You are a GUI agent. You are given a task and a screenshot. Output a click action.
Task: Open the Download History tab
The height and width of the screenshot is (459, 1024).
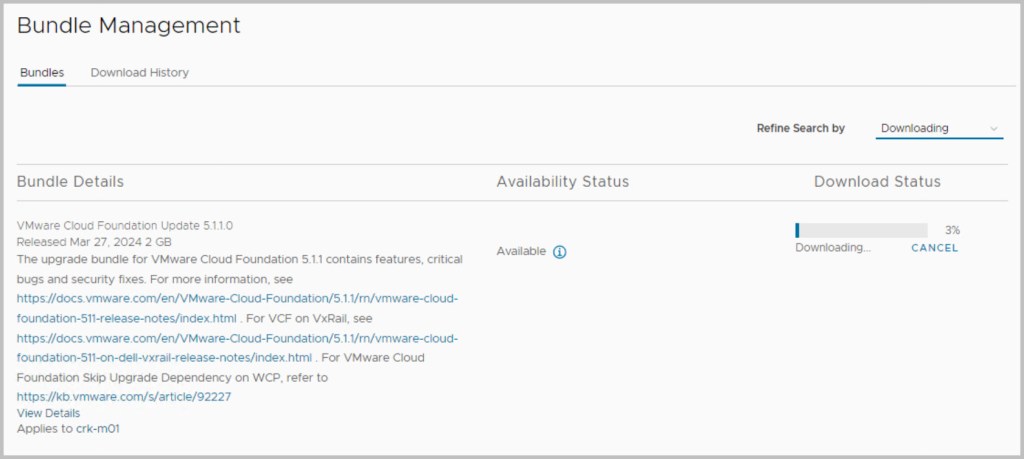pos(139,73)
